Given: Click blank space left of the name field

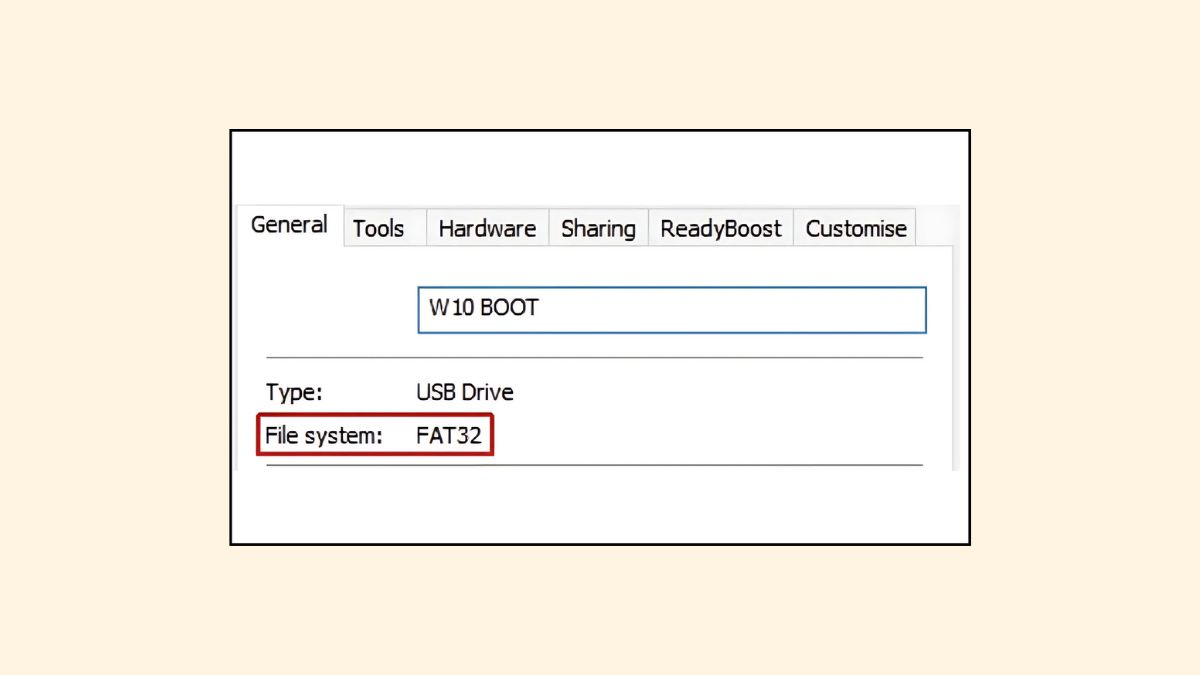Looking at the screenshot, I should coord(330,309).
